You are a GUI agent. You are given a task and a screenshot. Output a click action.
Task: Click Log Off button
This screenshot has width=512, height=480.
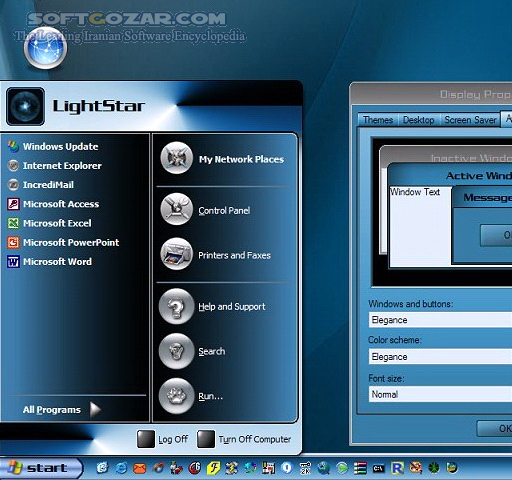coord(163,439)
